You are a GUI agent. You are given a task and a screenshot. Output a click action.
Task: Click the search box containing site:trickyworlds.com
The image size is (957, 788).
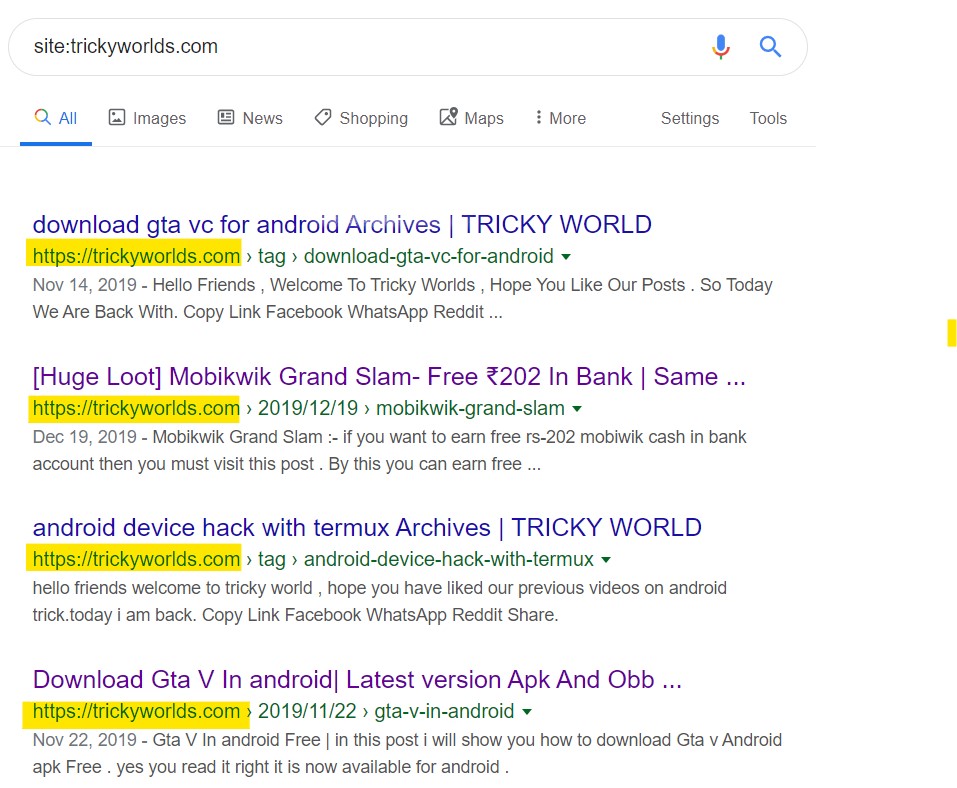click(408, 47)
